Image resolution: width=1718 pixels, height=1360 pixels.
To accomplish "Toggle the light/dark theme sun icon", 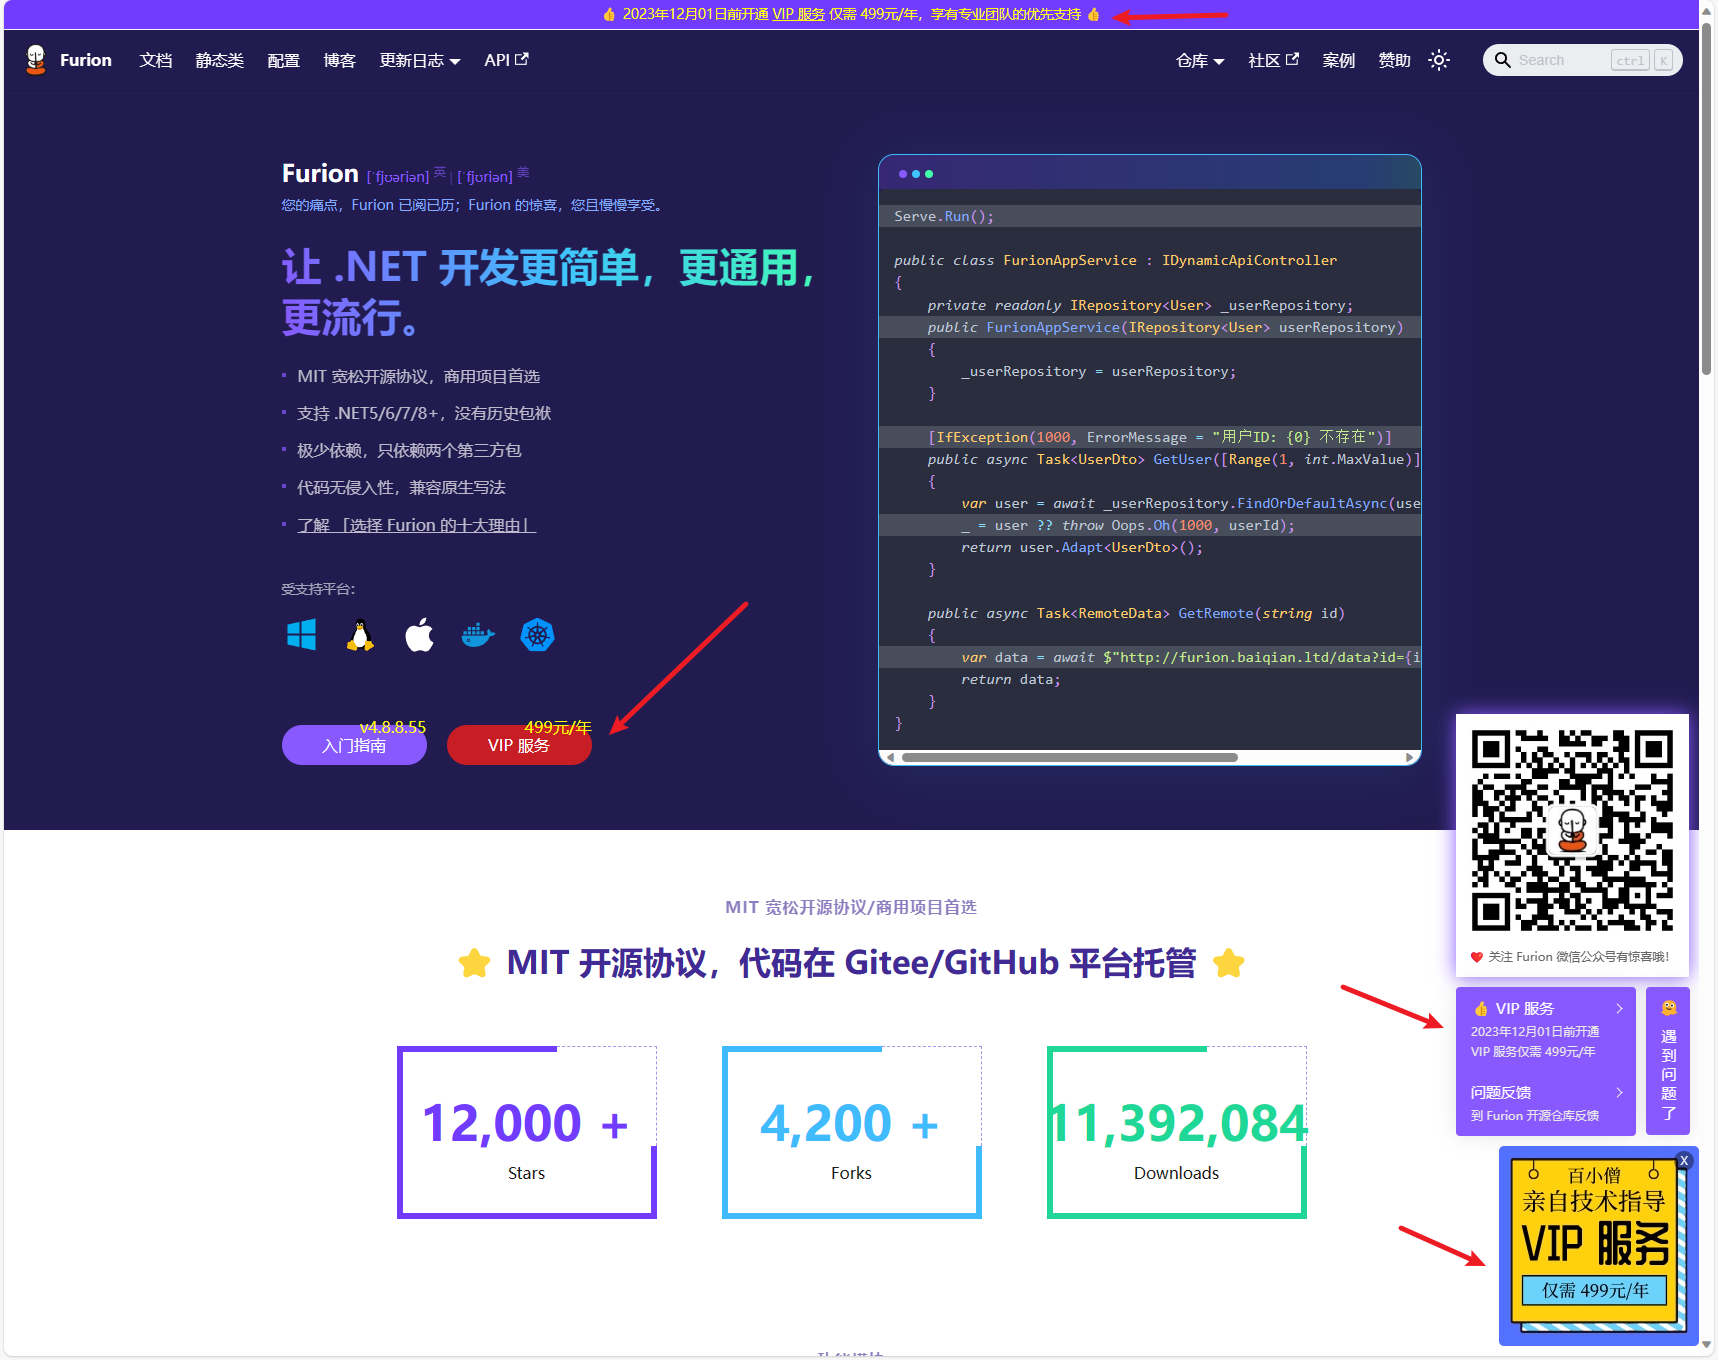I will click(1439, 60).
